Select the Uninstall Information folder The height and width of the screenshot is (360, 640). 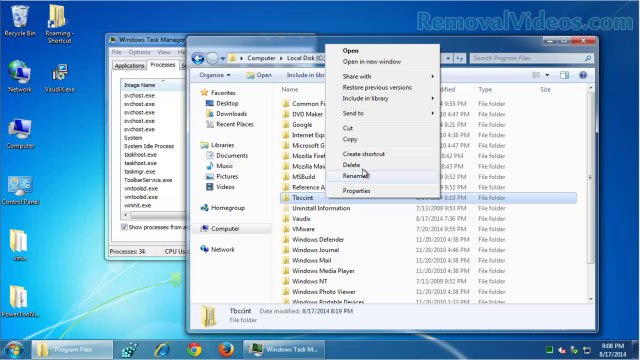pyautogui.click(x=321, y=208)
